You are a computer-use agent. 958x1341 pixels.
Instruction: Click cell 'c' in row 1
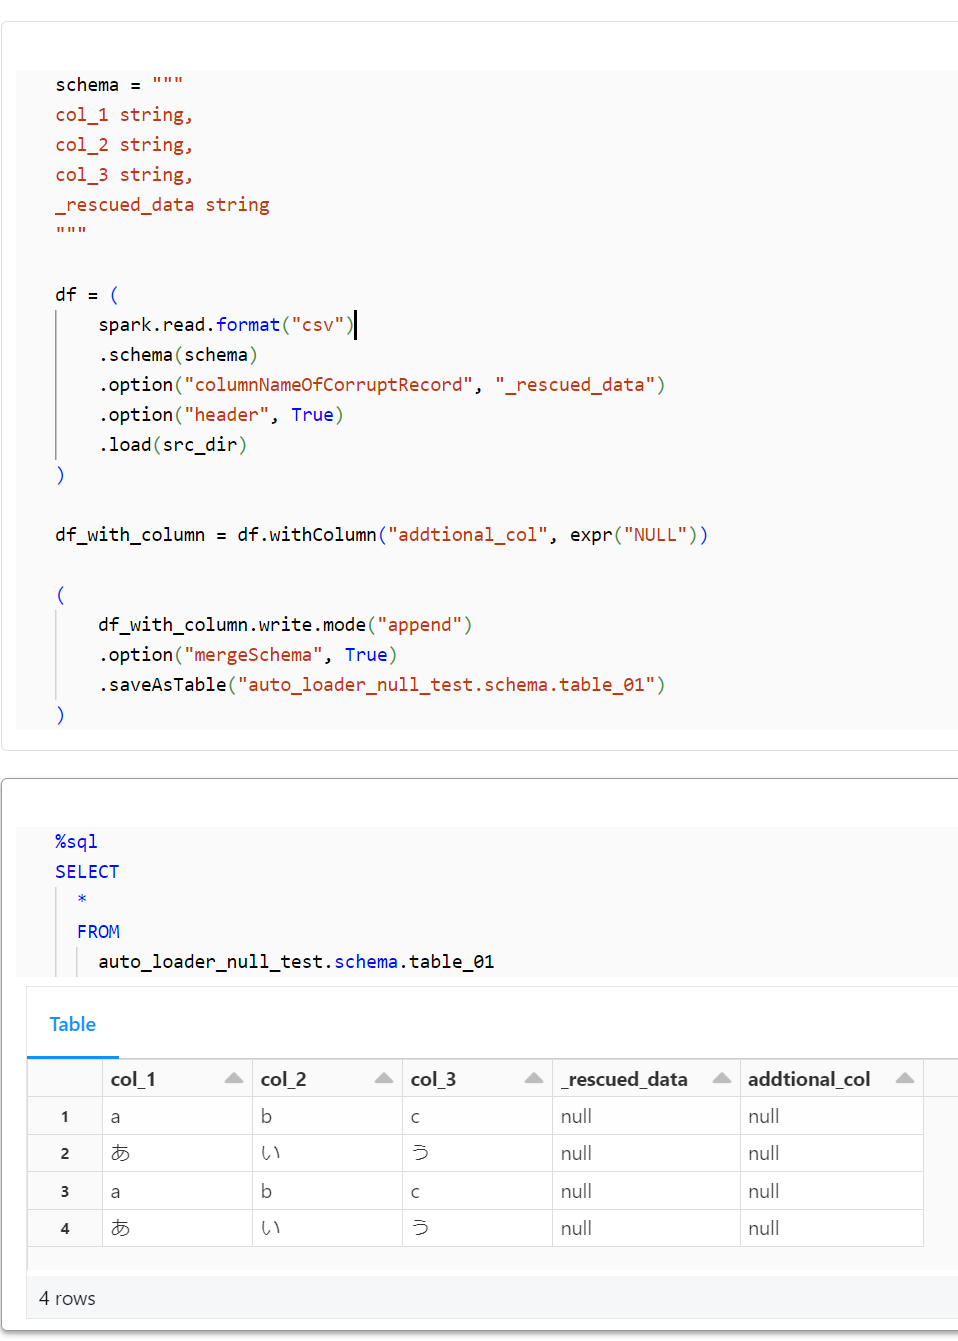tap(477, 1116)
